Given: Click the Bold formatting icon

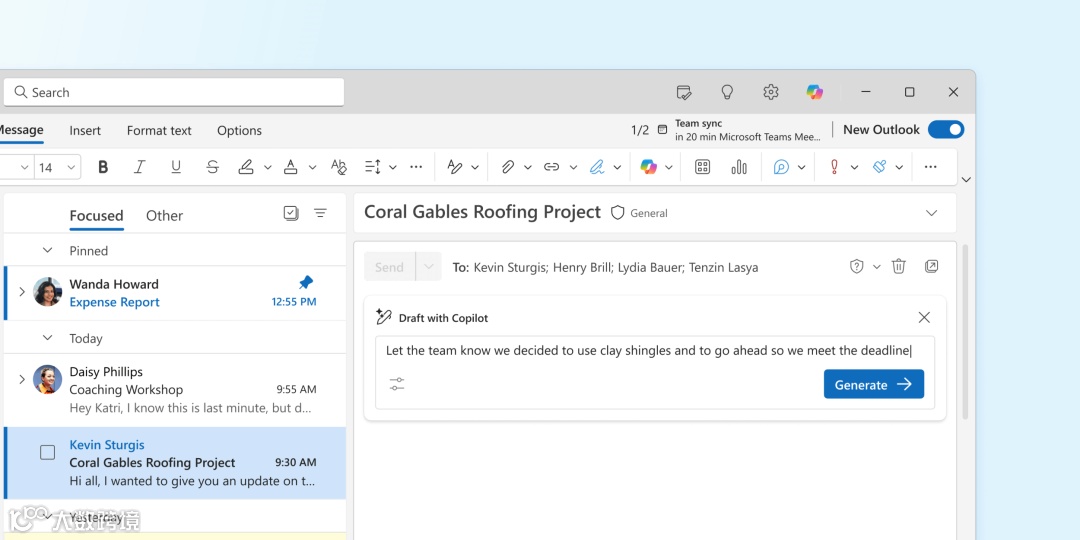Looking at the screenshot, I should click(x=103, y=167).
